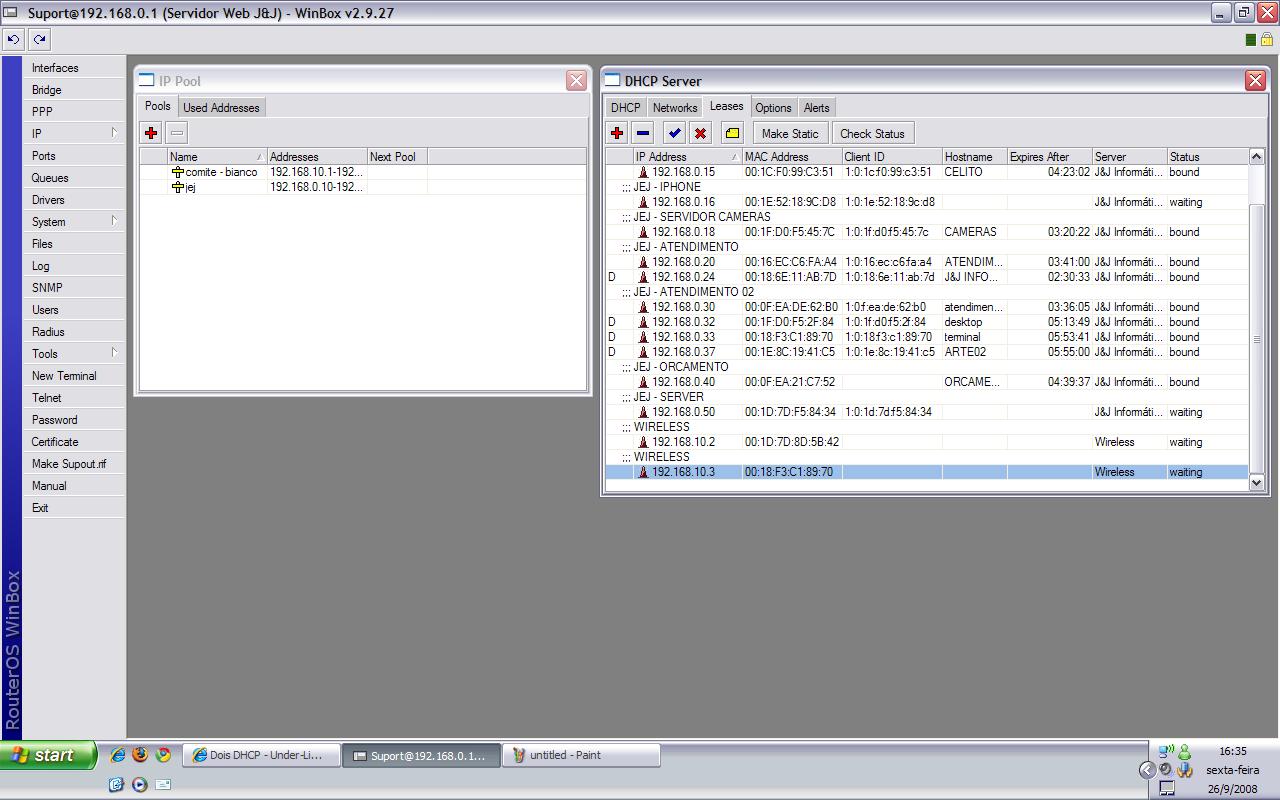Click the lease icon for 192.168.10.2

644,442
